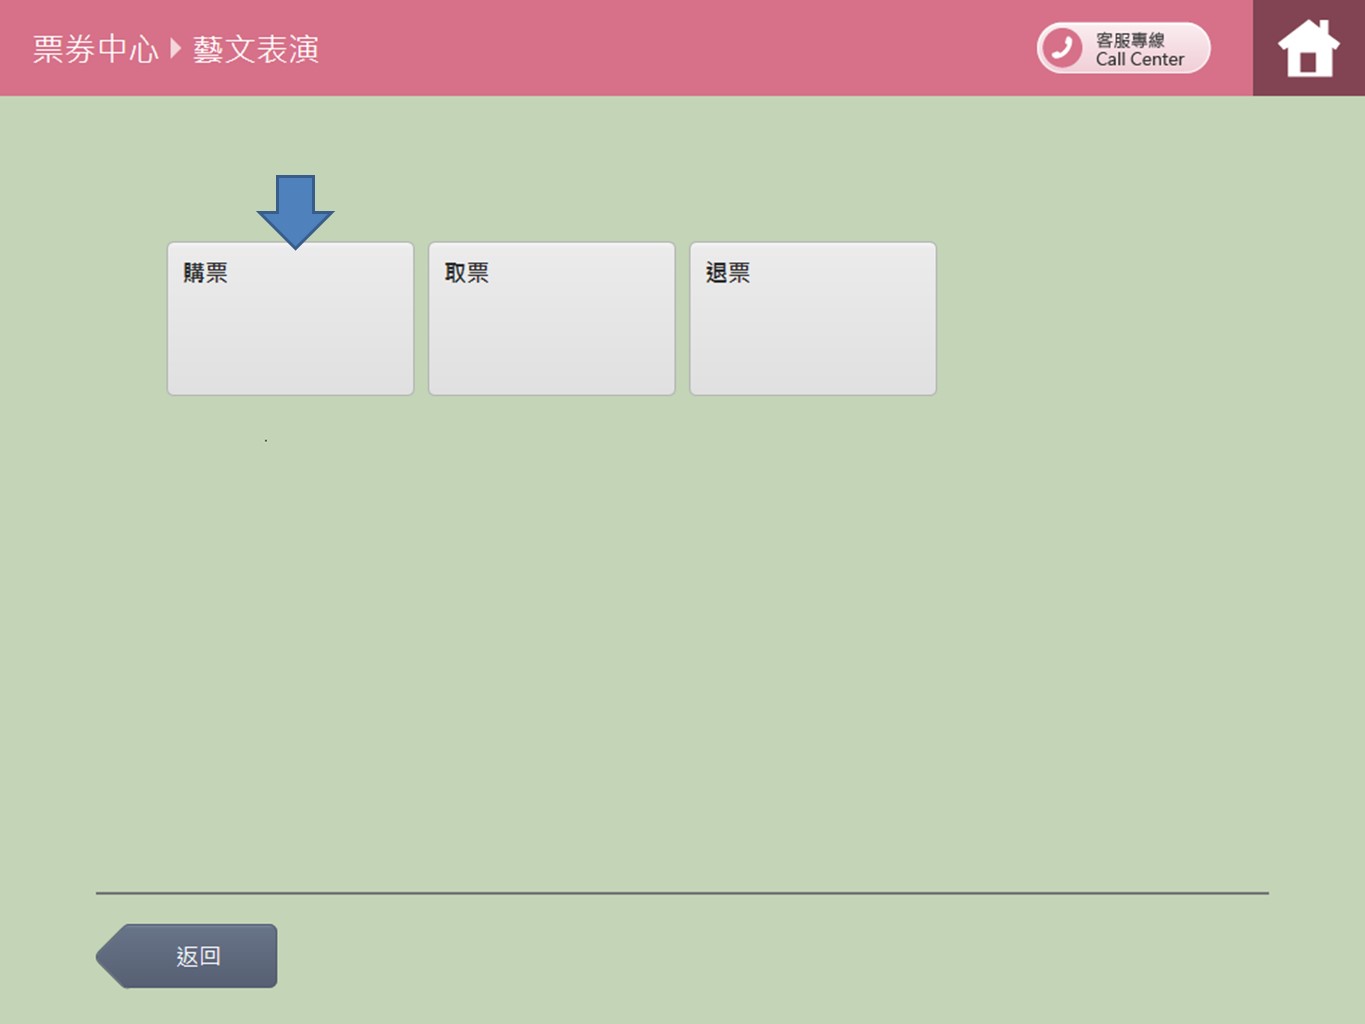
Task: Click the 購票 text label
Action: 205,273
